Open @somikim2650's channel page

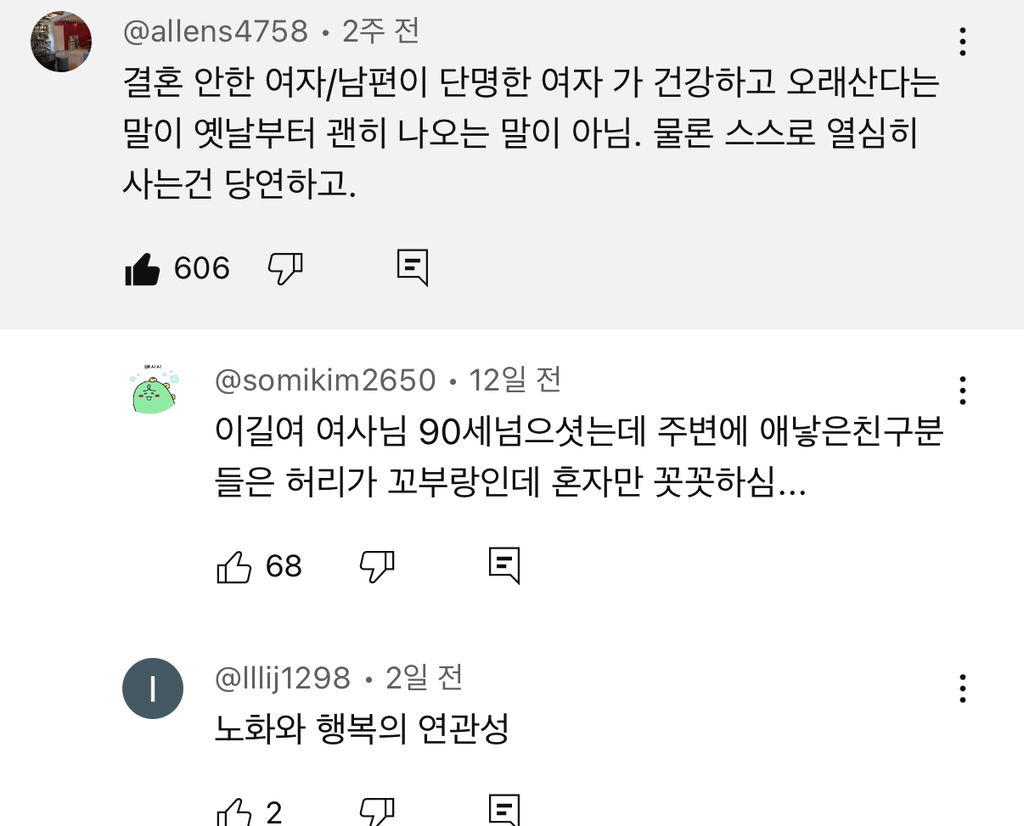point(322,380)
